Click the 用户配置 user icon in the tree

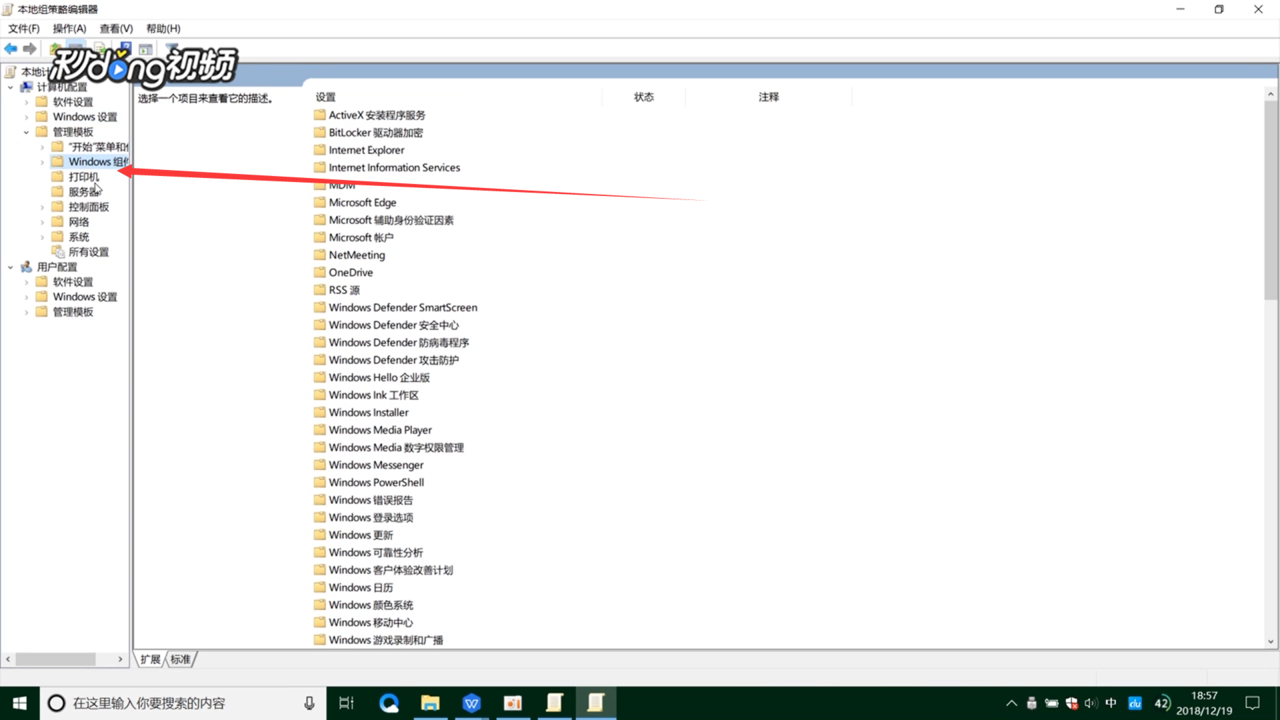coord(26,267)
